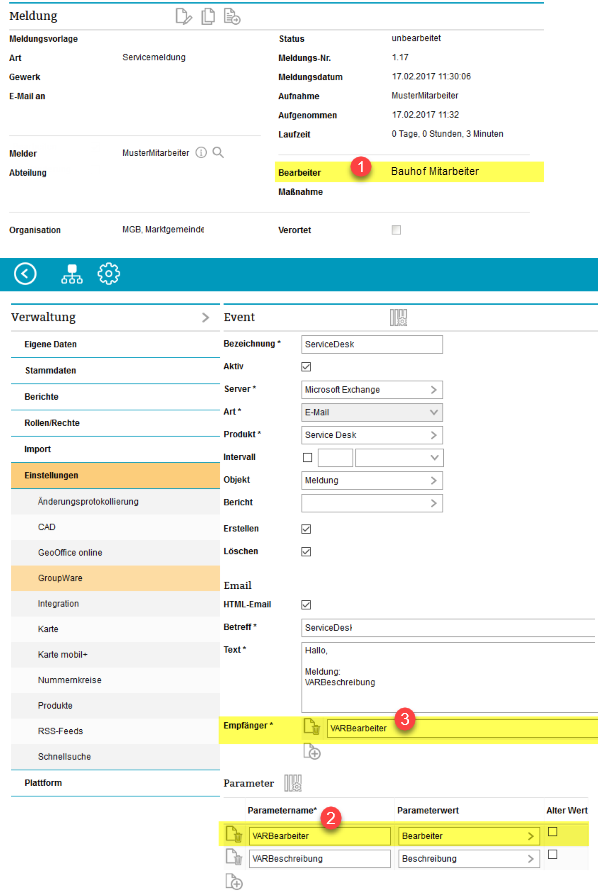Delete the VARBeschreibung parameter row
The image size is (598, 892).
pos(234,857)
